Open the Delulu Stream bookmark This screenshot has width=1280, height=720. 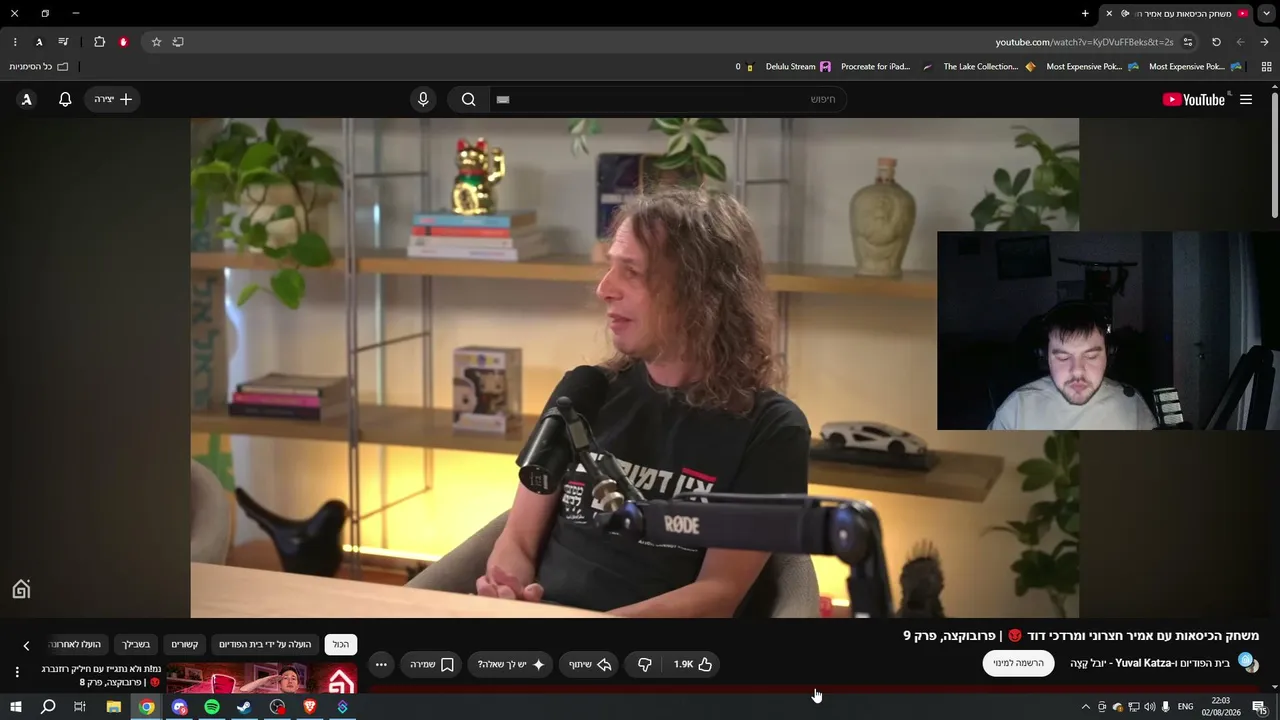[x=798, y=67]
